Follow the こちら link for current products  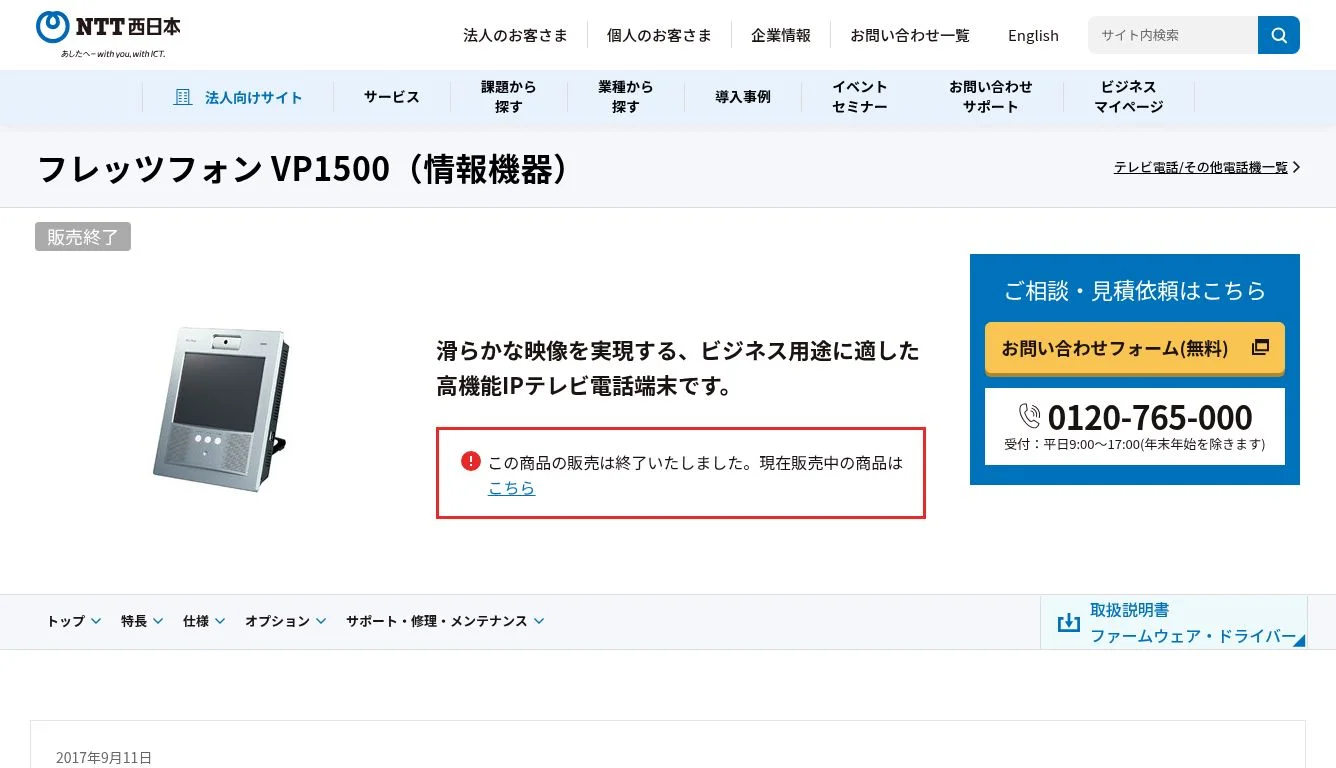pos(511,488)
